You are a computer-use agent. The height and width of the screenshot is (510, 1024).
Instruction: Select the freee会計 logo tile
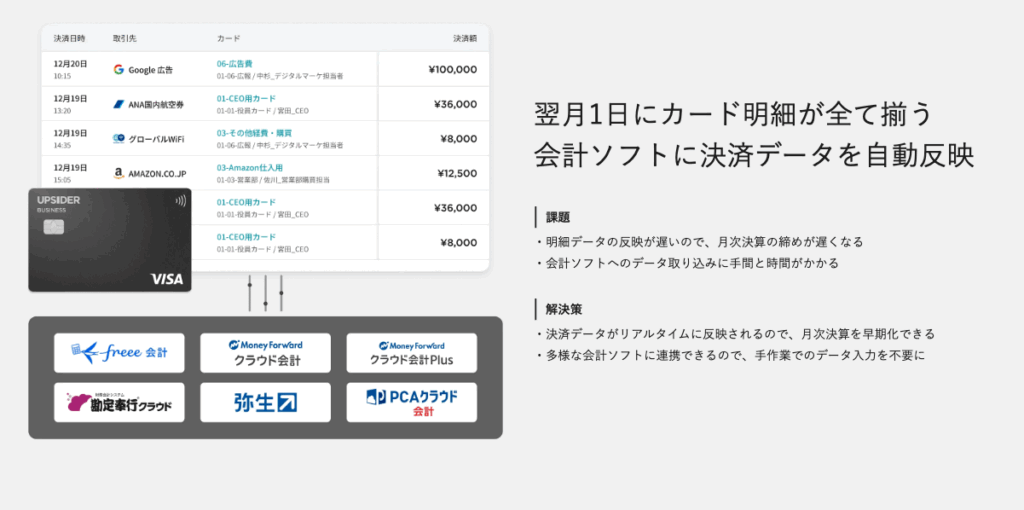tap(119, 353)
